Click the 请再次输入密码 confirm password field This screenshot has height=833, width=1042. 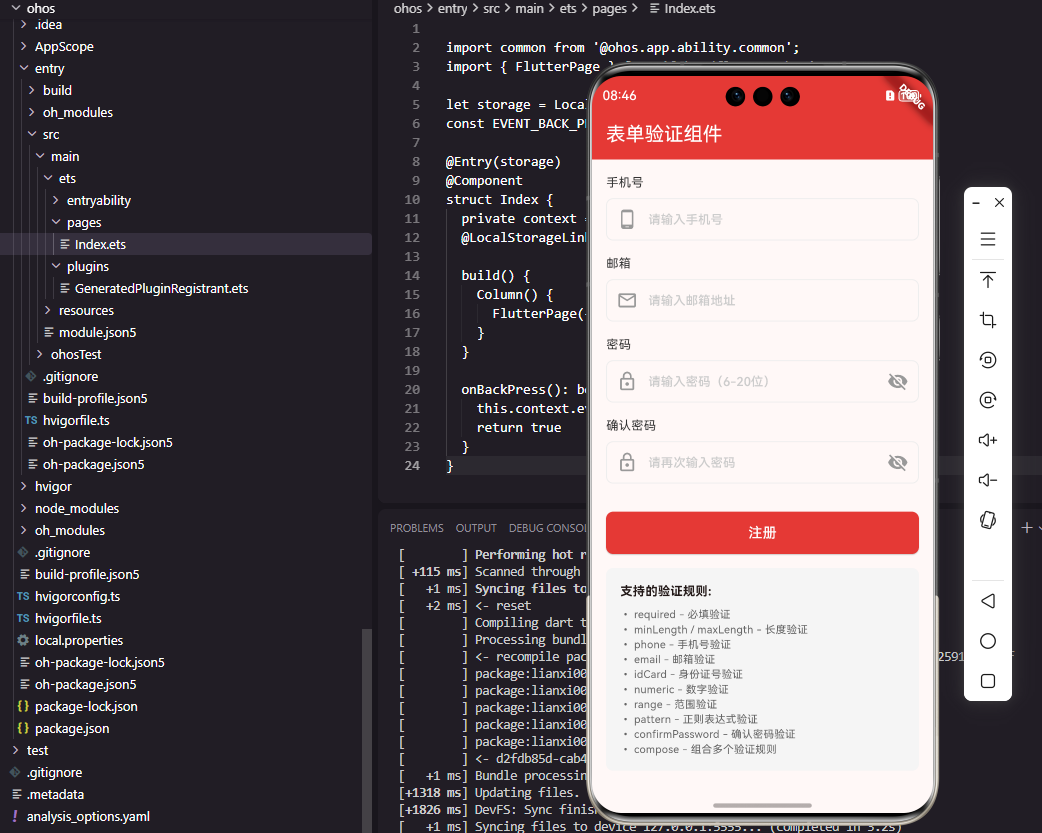point(762,463)
